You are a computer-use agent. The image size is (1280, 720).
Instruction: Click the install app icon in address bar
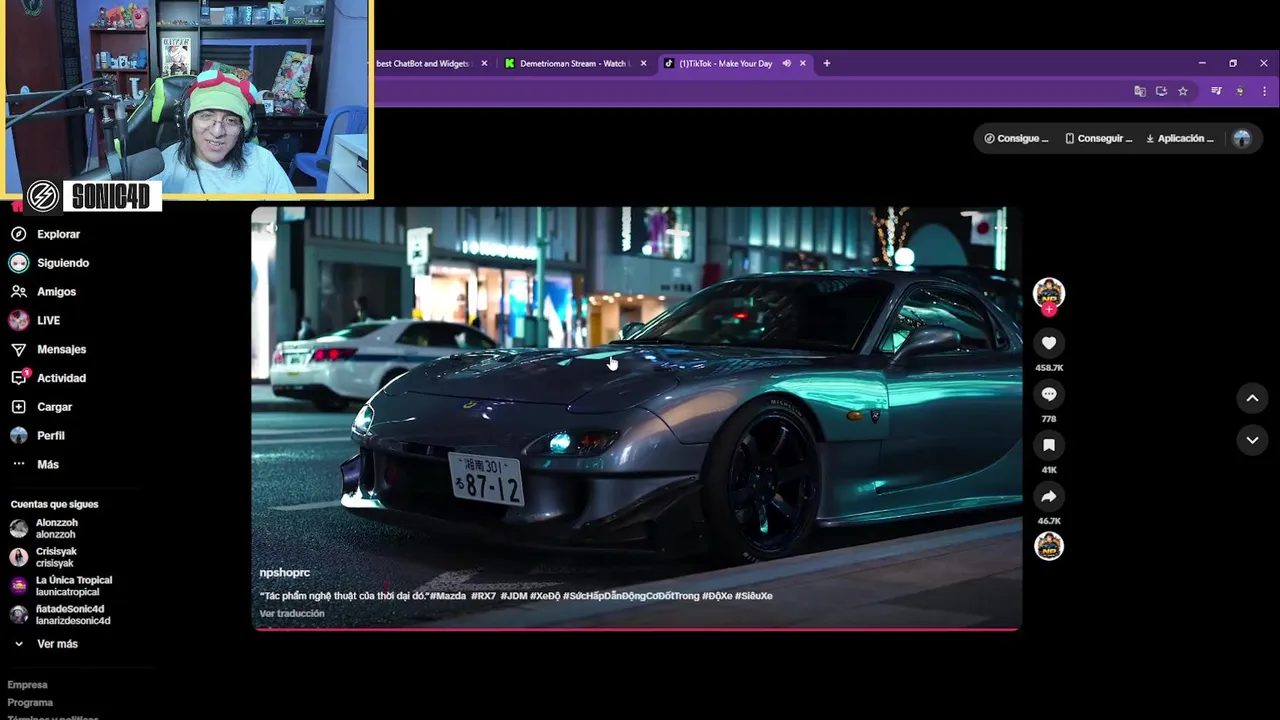click(x=1161, y=91)
